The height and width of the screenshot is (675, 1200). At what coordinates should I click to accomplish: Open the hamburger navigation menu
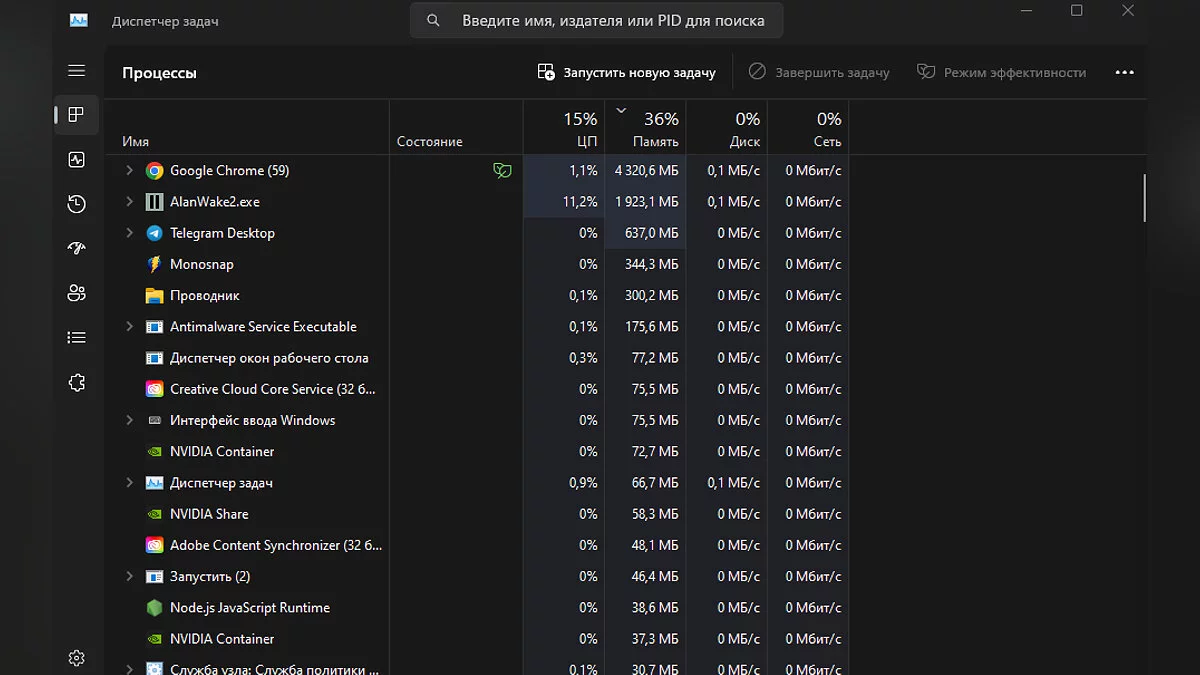point(76,71)
